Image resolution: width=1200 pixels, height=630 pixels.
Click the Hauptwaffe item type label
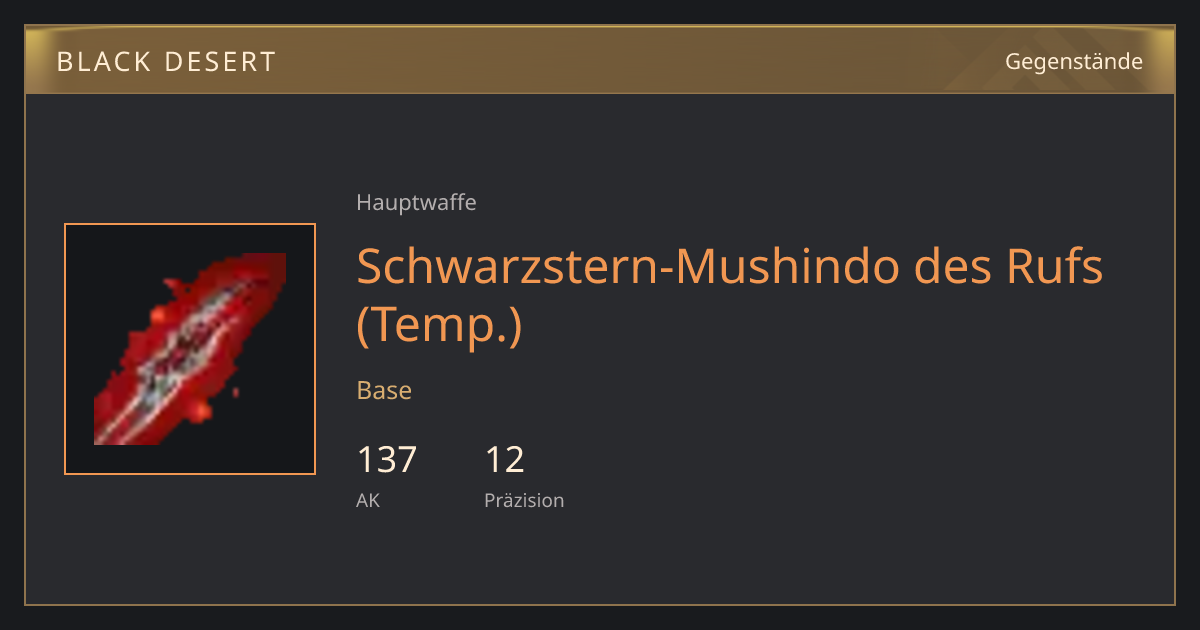[416, 203]
